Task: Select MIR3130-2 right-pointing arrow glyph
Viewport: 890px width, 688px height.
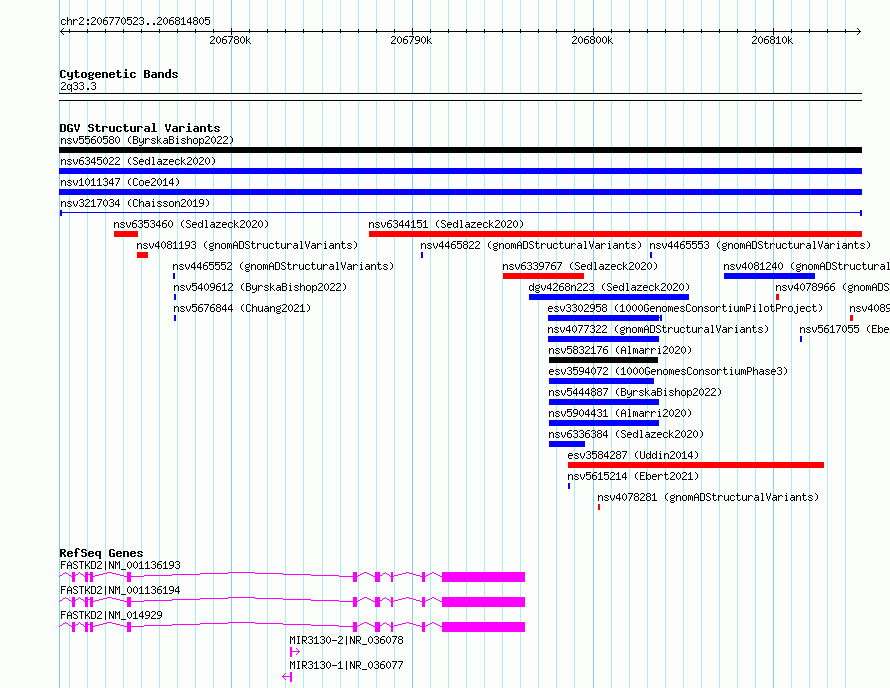Action: coord(295,652)
